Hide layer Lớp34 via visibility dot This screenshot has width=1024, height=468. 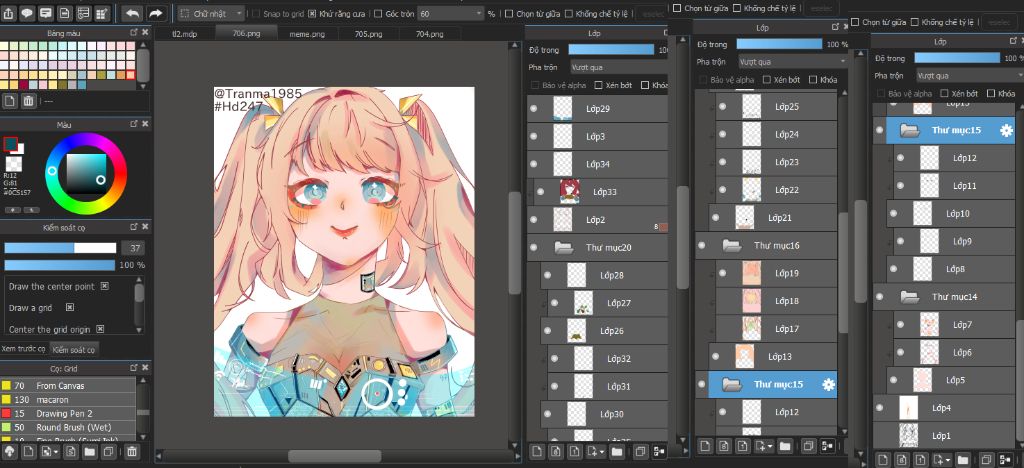click(534, 164)
